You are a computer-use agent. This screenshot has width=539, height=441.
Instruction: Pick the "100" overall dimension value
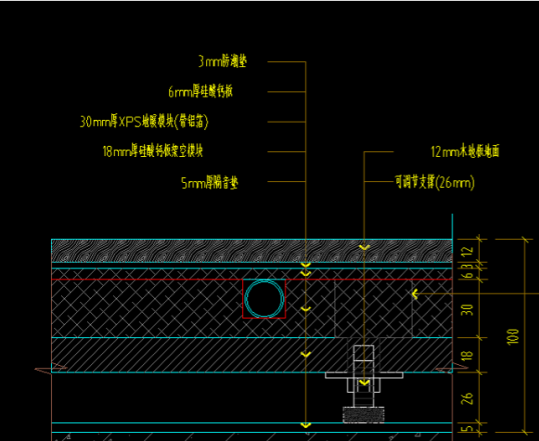(x=513, y=336)
